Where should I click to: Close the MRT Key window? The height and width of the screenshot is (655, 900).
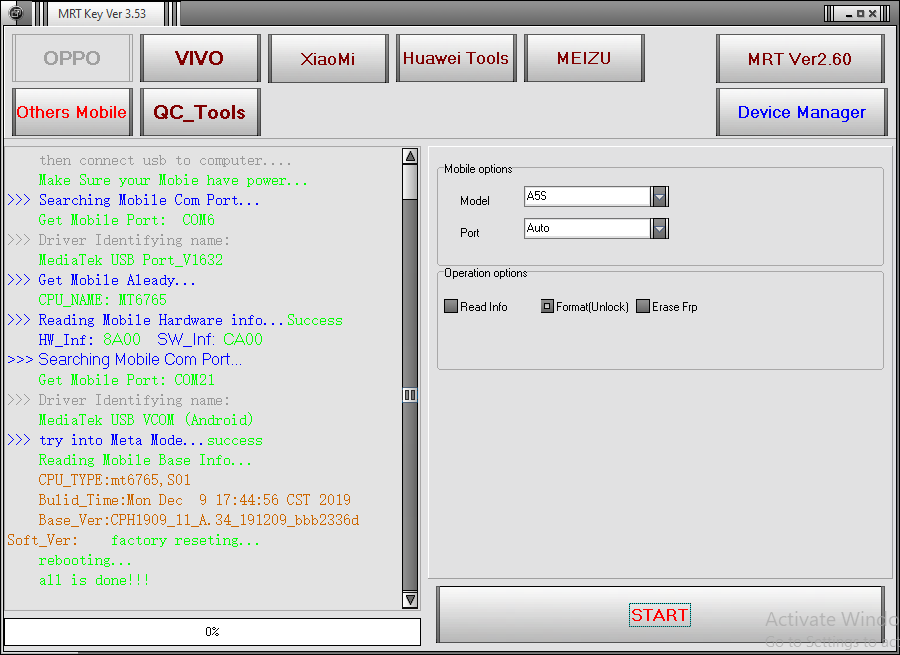(872, 14)
